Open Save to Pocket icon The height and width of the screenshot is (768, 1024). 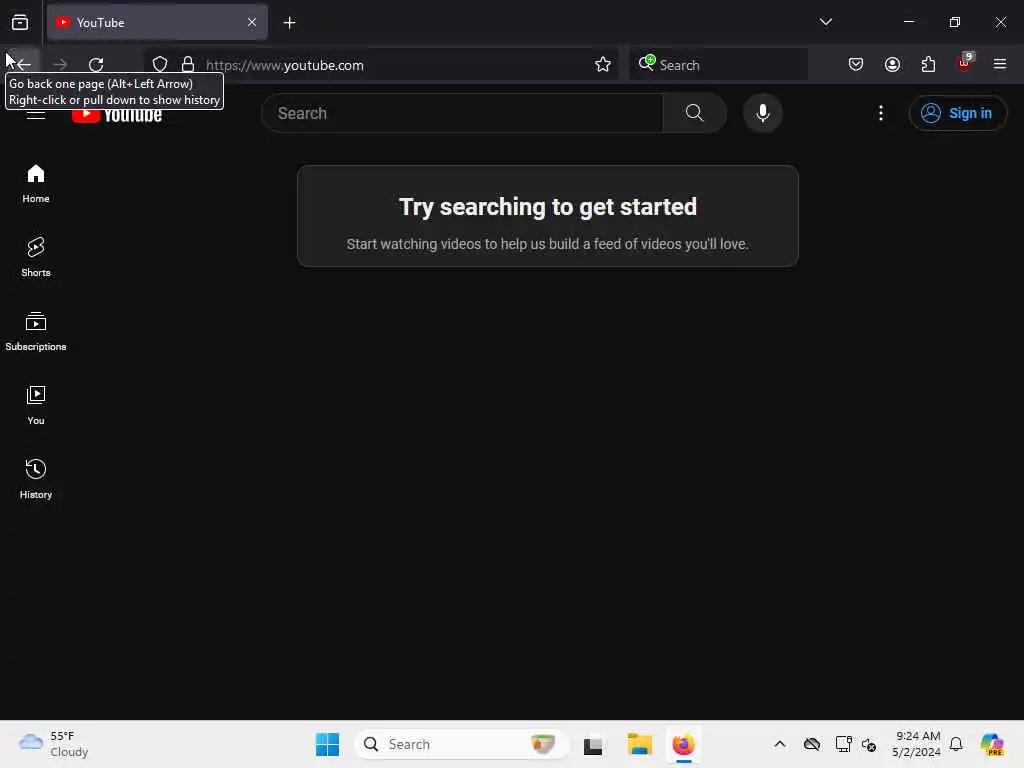[856, 64]
